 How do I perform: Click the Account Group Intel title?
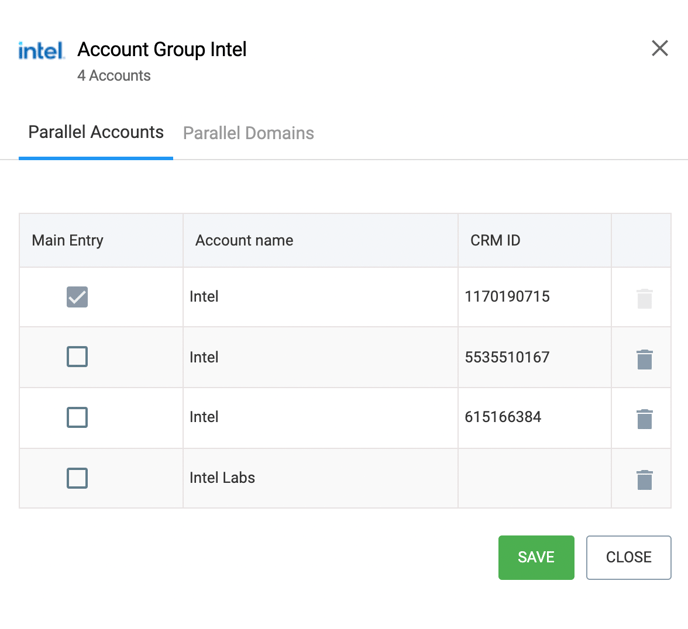pyautogui.click(x=162, y=49)
